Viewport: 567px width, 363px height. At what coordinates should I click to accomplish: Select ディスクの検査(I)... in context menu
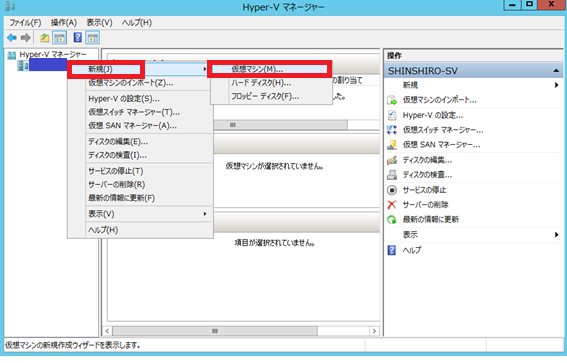tap(140, 155)
